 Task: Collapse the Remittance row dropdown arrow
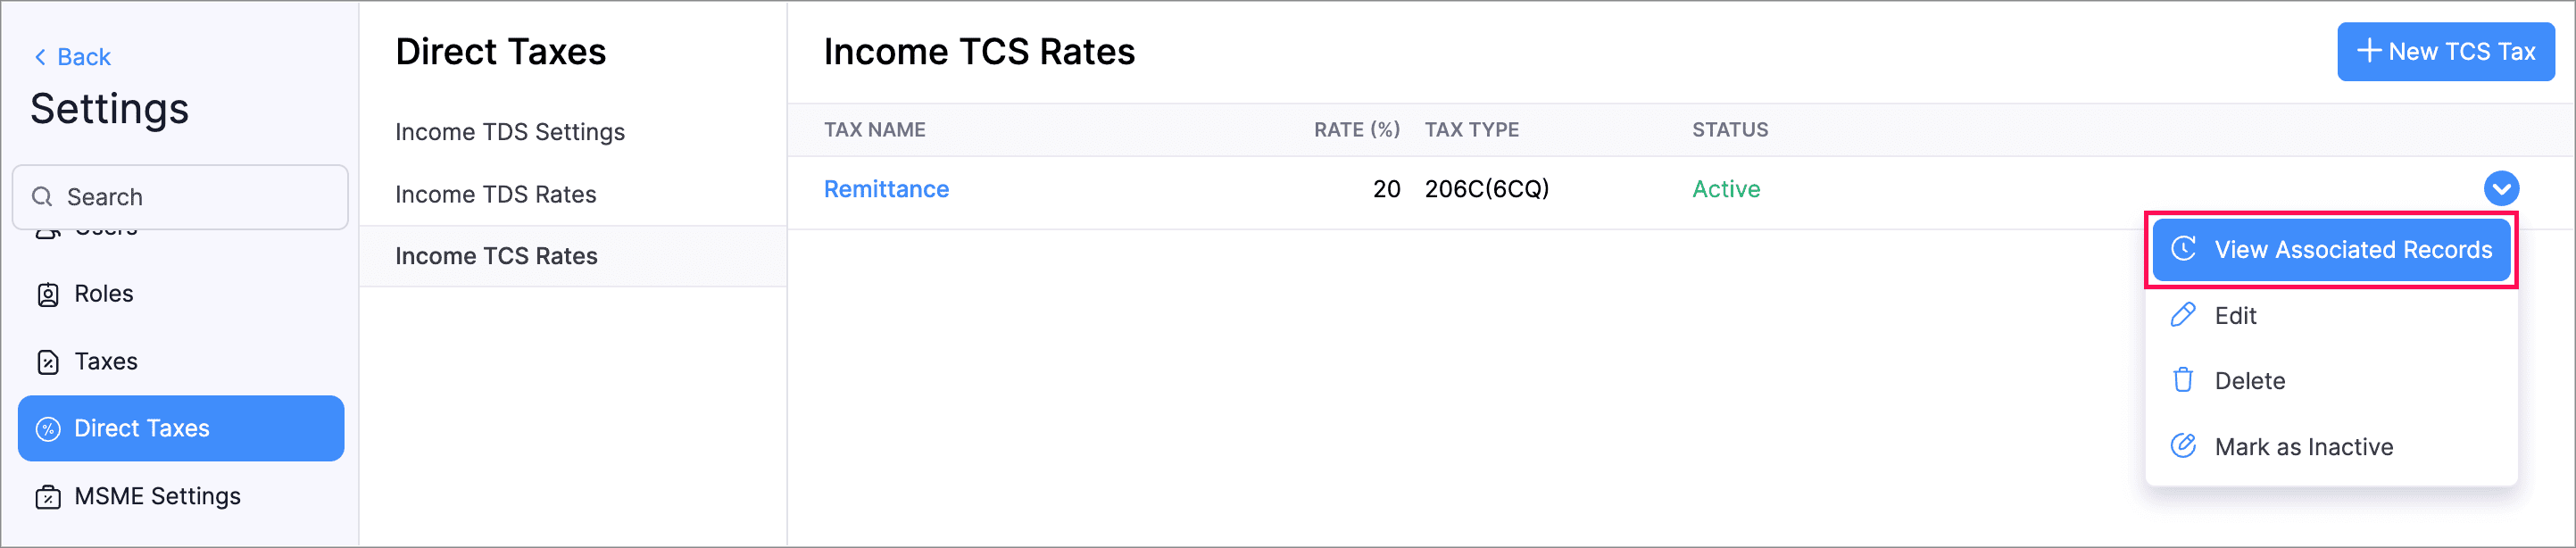tap(2500, 189)
